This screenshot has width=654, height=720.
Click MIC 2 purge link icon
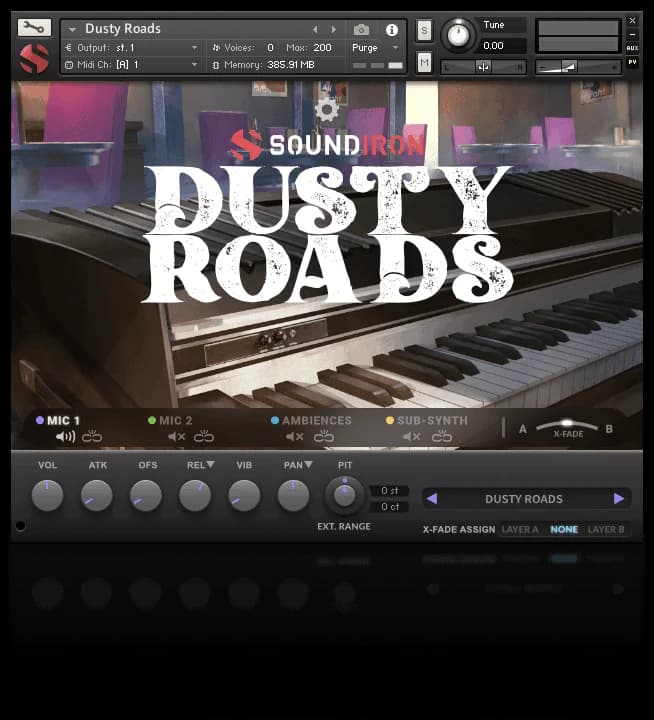click(x=204, y=436)
